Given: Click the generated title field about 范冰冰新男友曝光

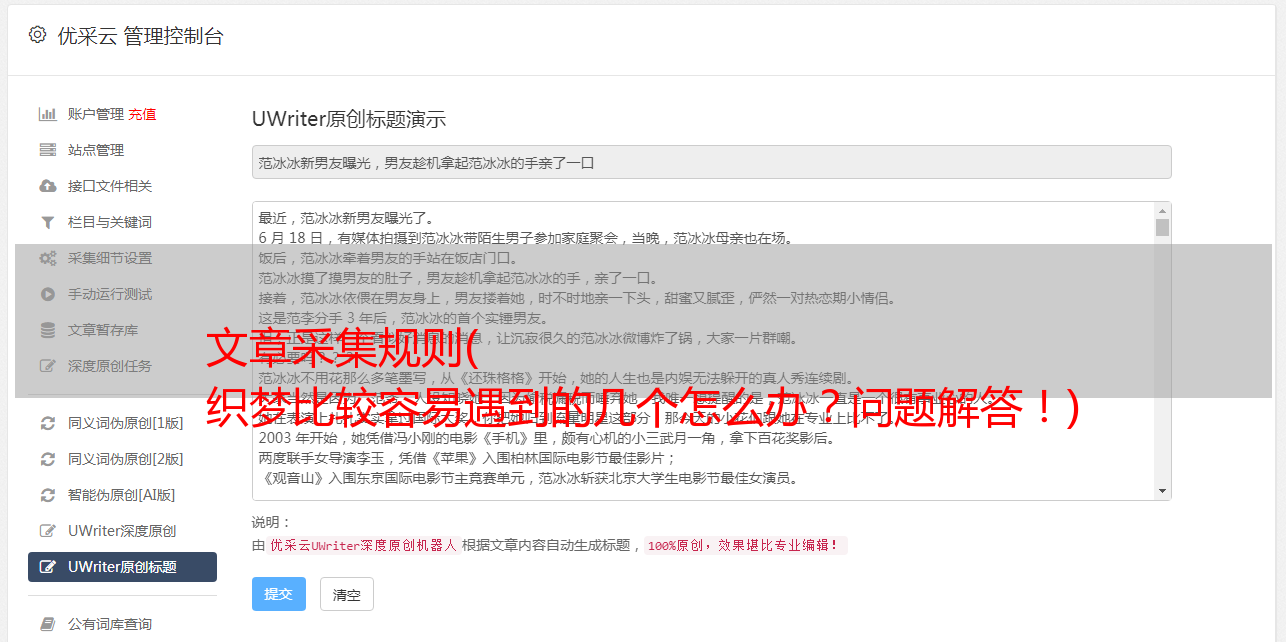Looking at the screenshot, I should (711, 162).
